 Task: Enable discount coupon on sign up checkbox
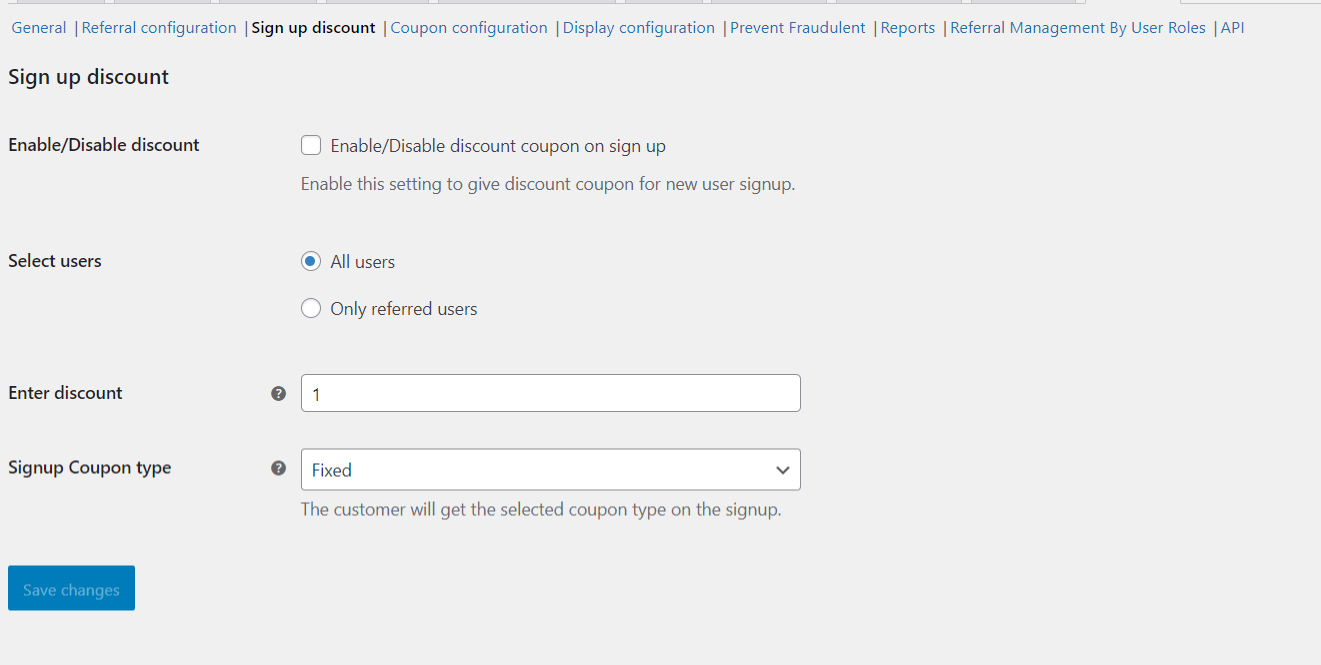(x=311, y=146)
